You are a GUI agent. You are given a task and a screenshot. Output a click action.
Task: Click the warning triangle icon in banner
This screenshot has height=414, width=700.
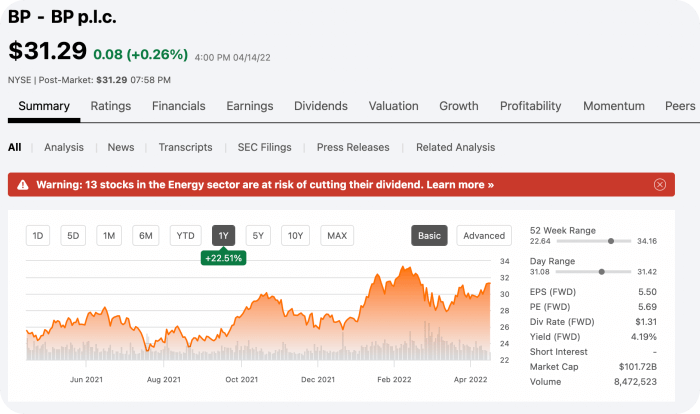click(23, 185)
